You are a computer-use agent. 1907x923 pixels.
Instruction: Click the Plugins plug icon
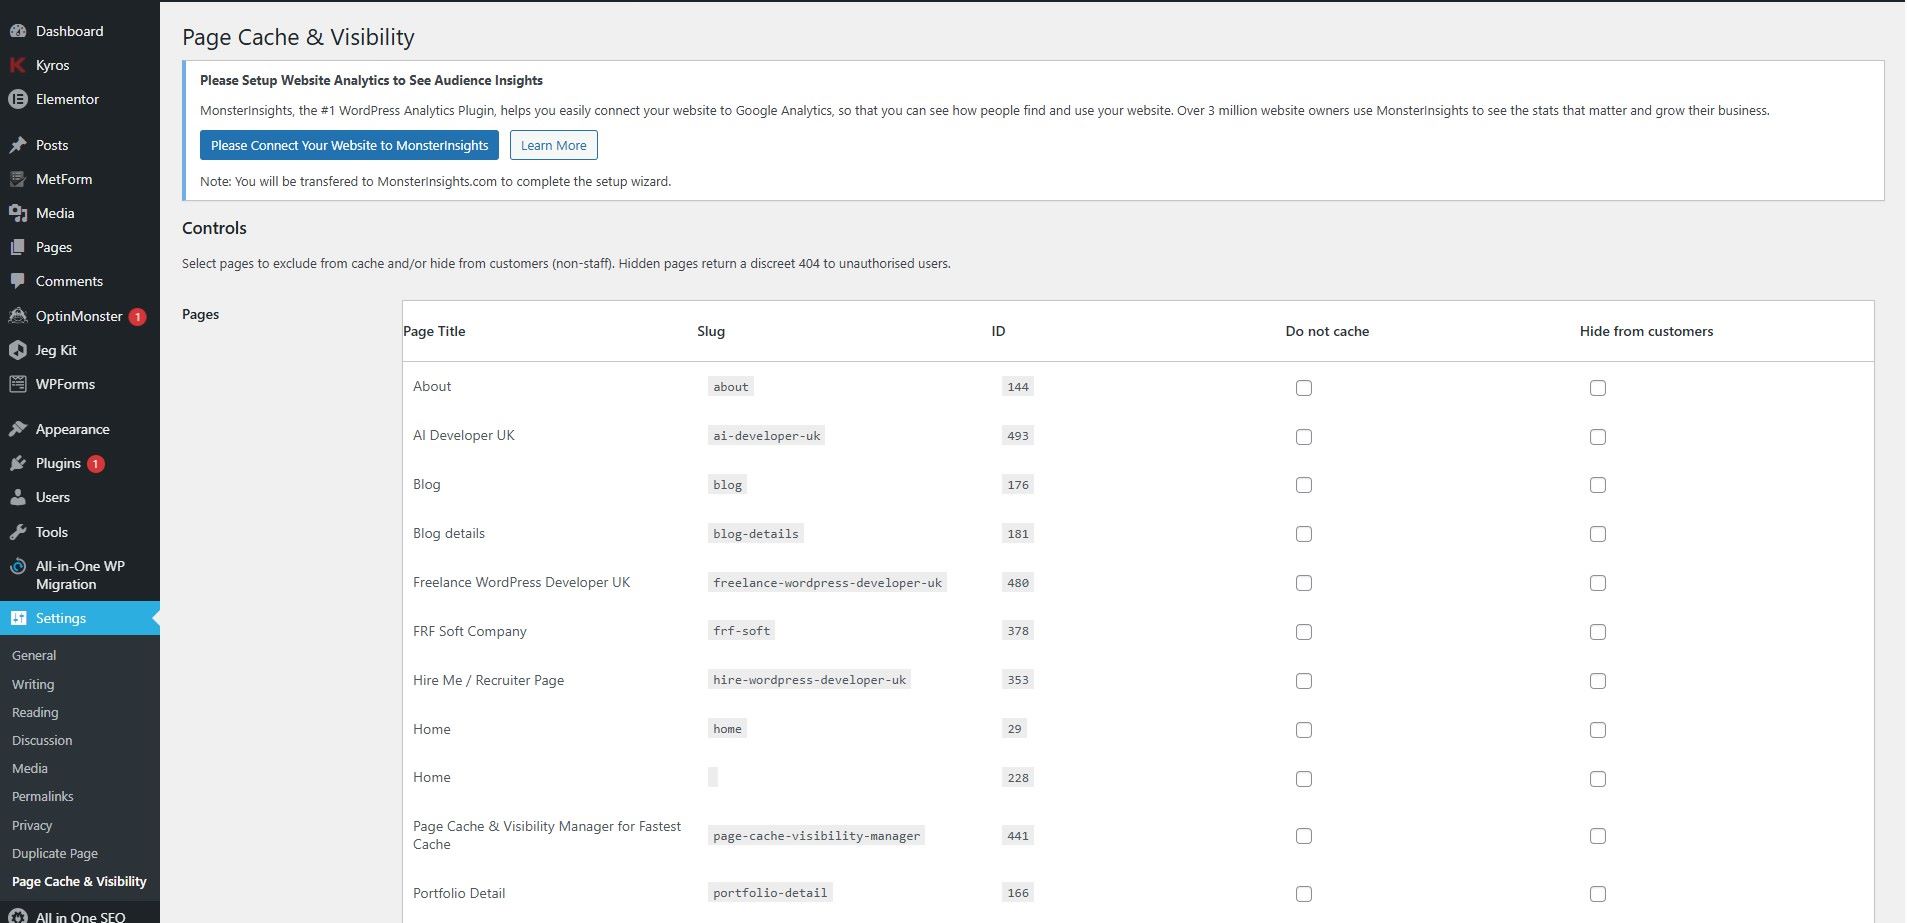[17, 463]
